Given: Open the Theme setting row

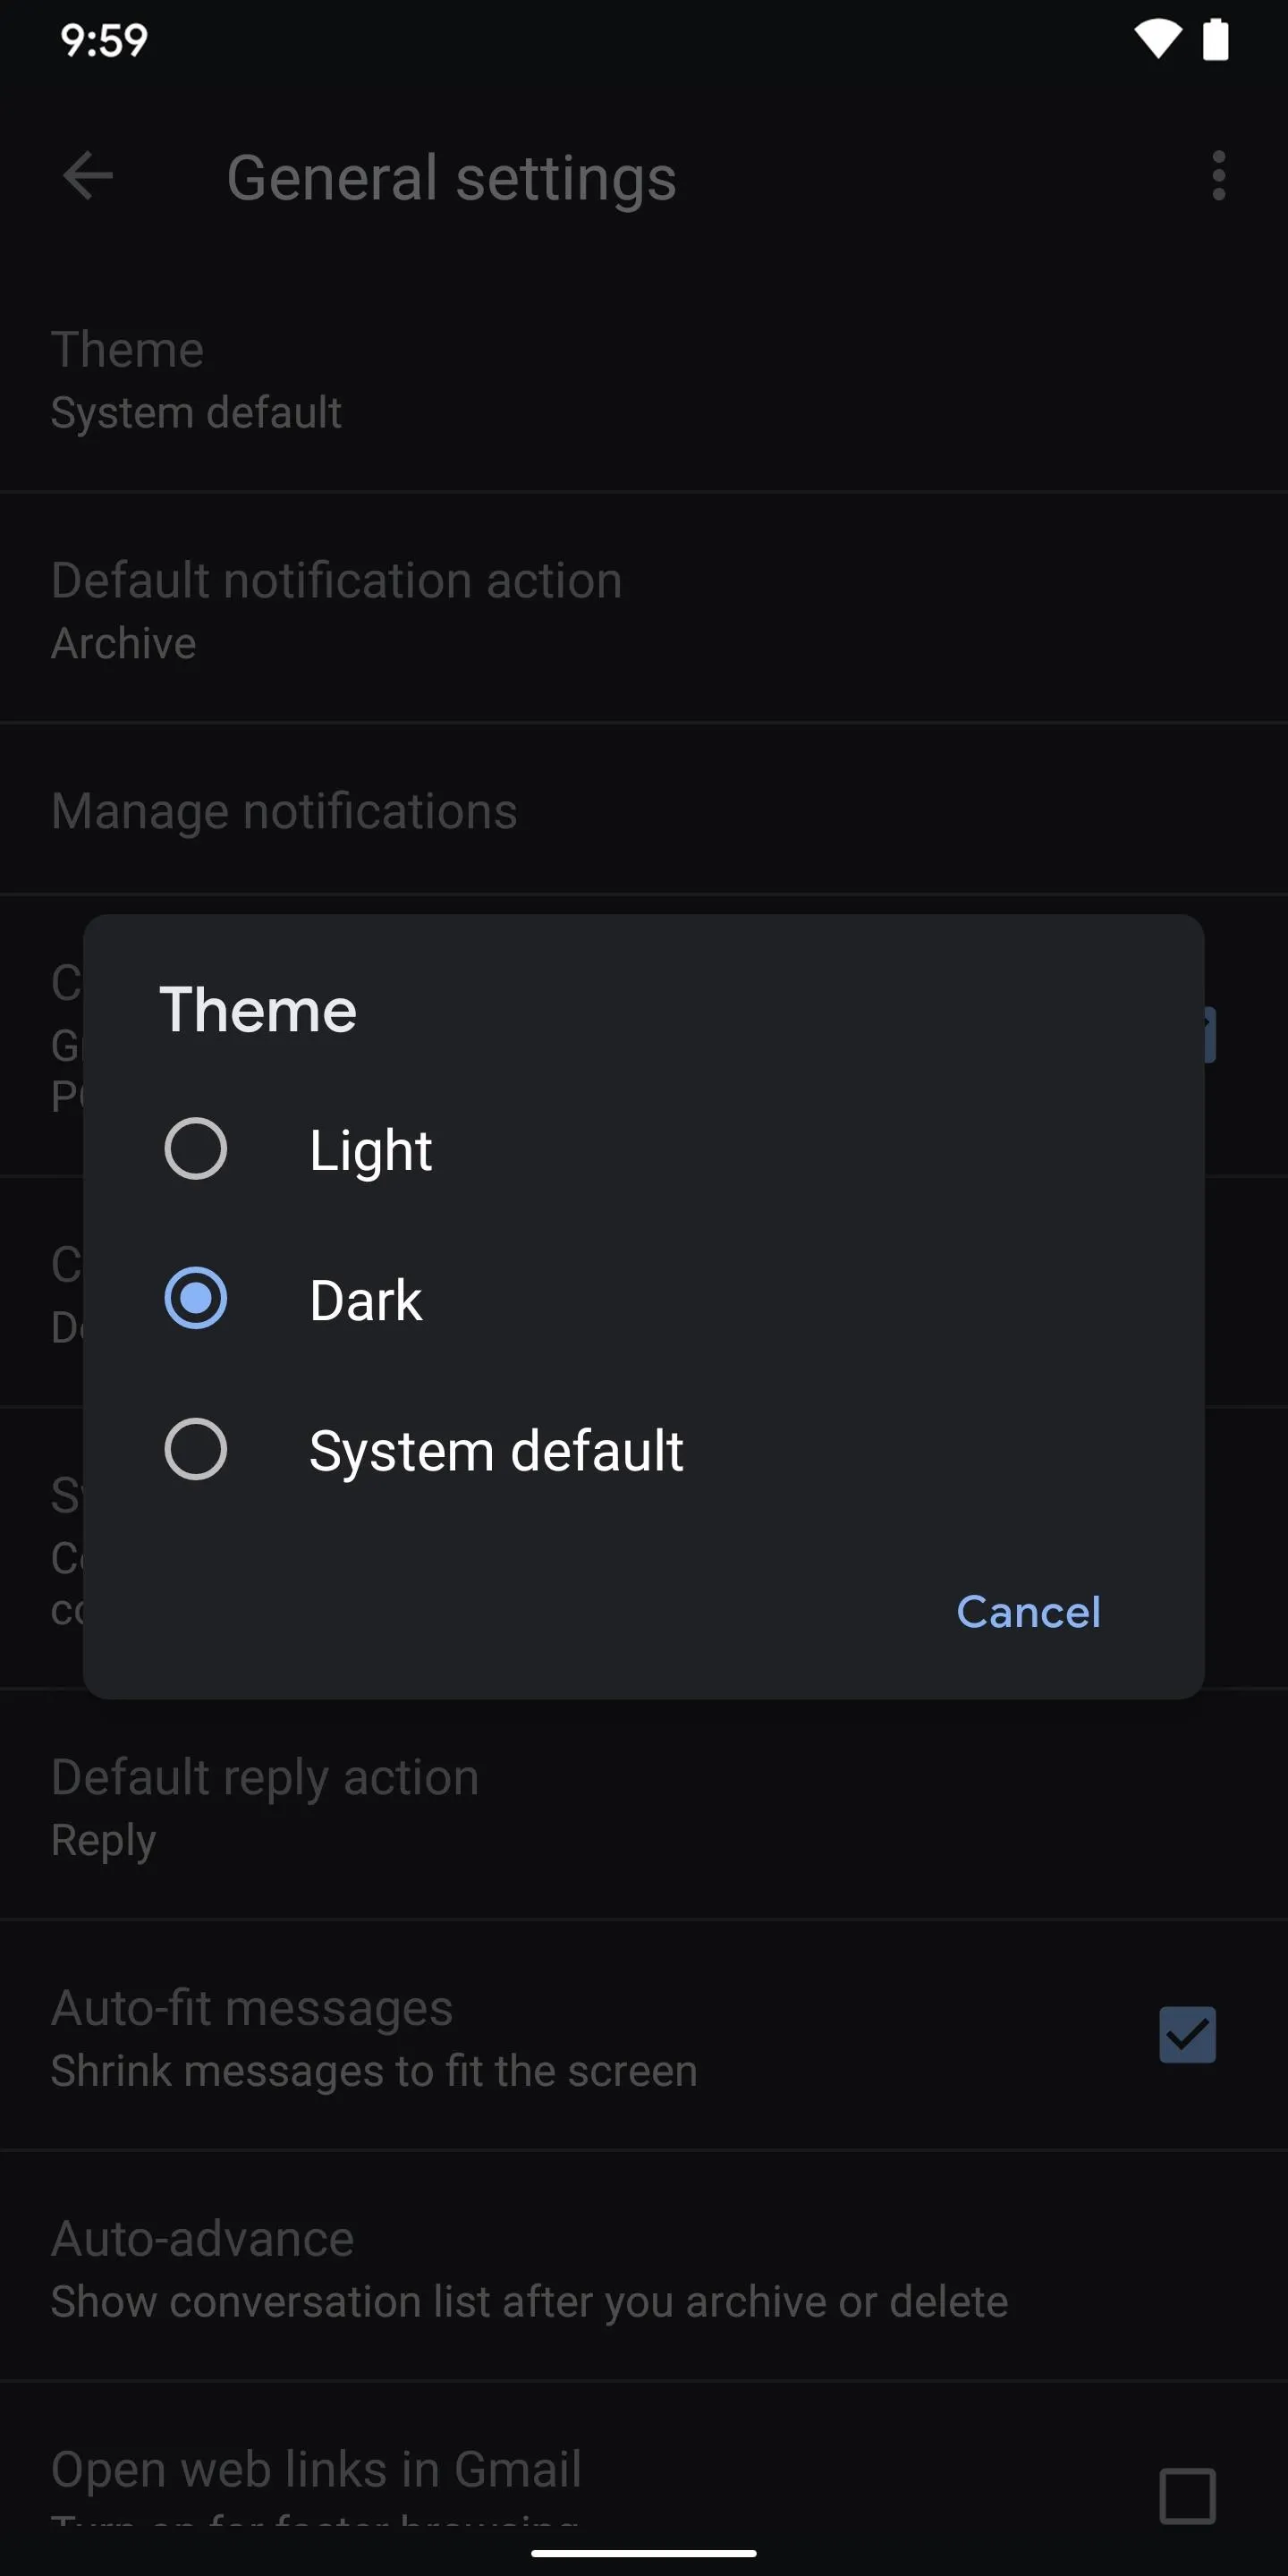Looking at the screenshot, I should 644,378.
